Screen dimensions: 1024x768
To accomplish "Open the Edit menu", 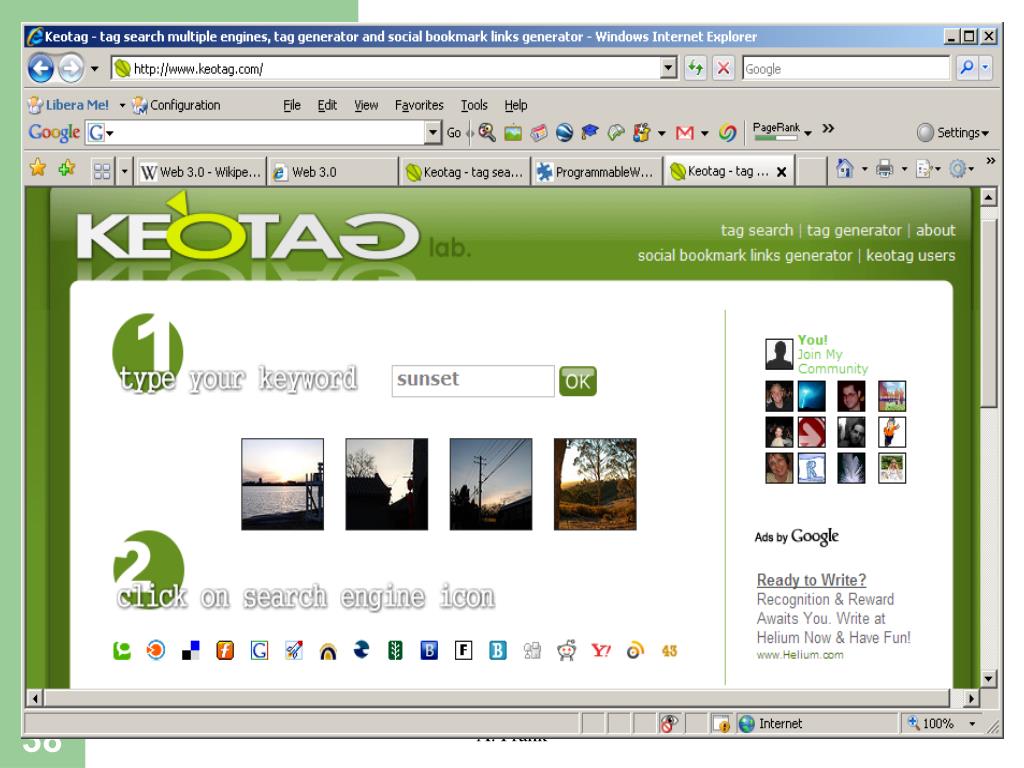I will pos(327,105).
